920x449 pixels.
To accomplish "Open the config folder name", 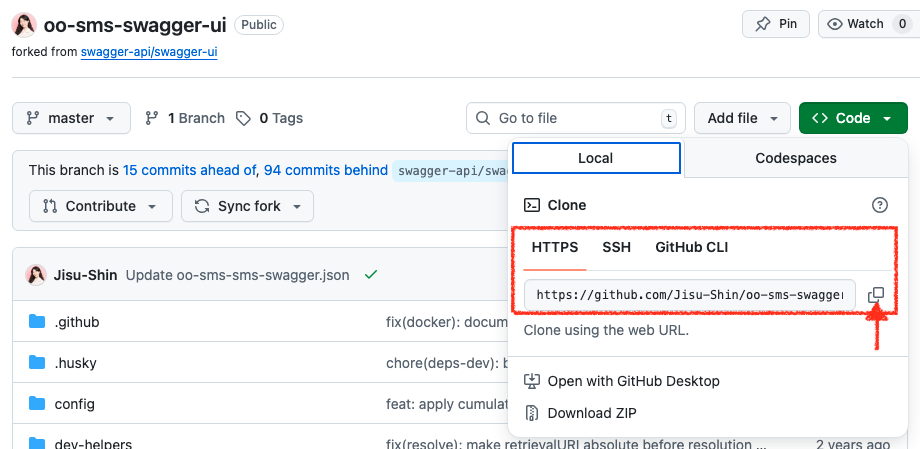I will [75, 404].
